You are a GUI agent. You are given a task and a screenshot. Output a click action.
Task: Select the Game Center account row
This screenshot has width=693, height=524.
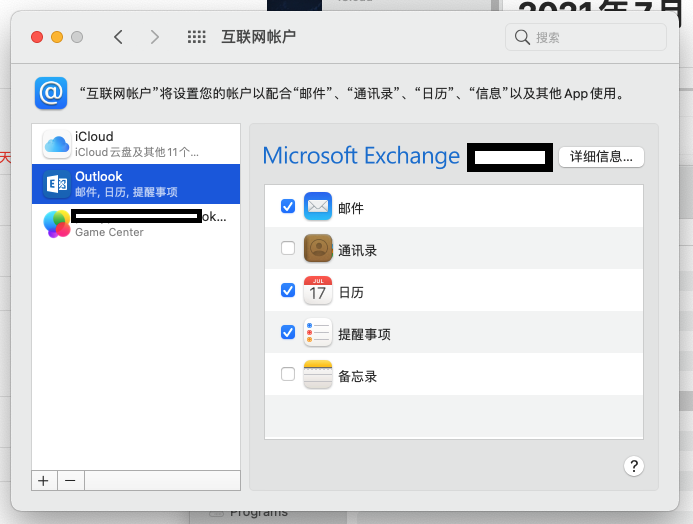136,224
